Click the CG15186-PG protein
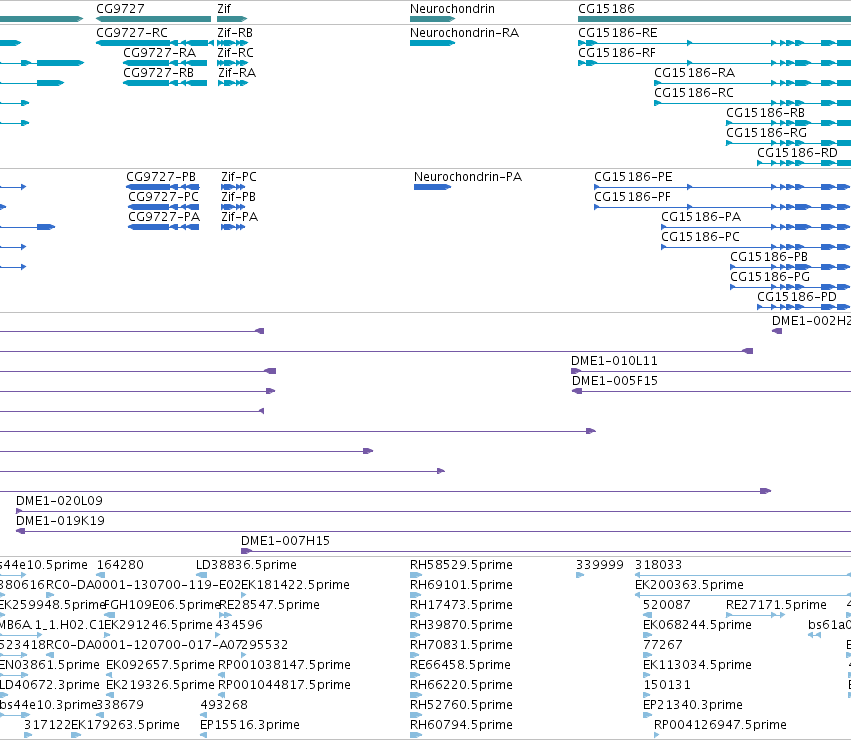This screenshot has height=740, width=851. pyautogui.click(x=770, y=277)
